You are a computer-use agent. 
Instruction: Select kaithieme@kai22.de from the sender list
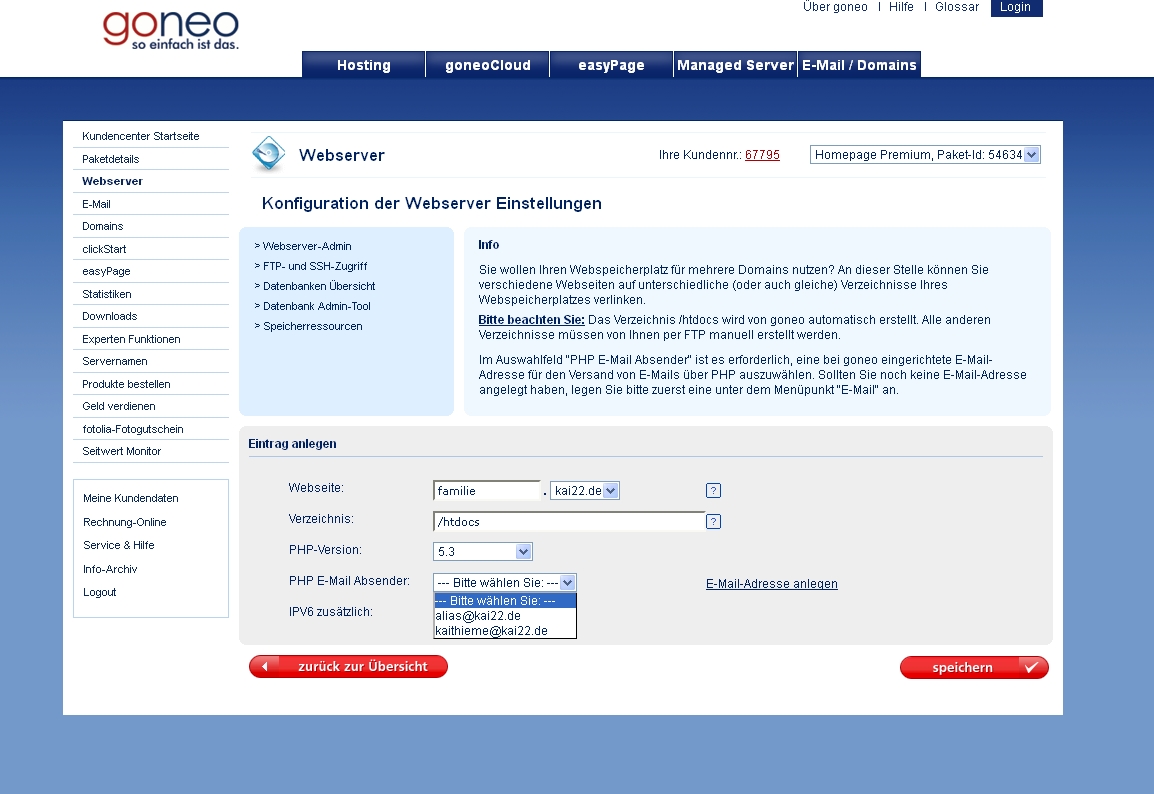(505, 631)
